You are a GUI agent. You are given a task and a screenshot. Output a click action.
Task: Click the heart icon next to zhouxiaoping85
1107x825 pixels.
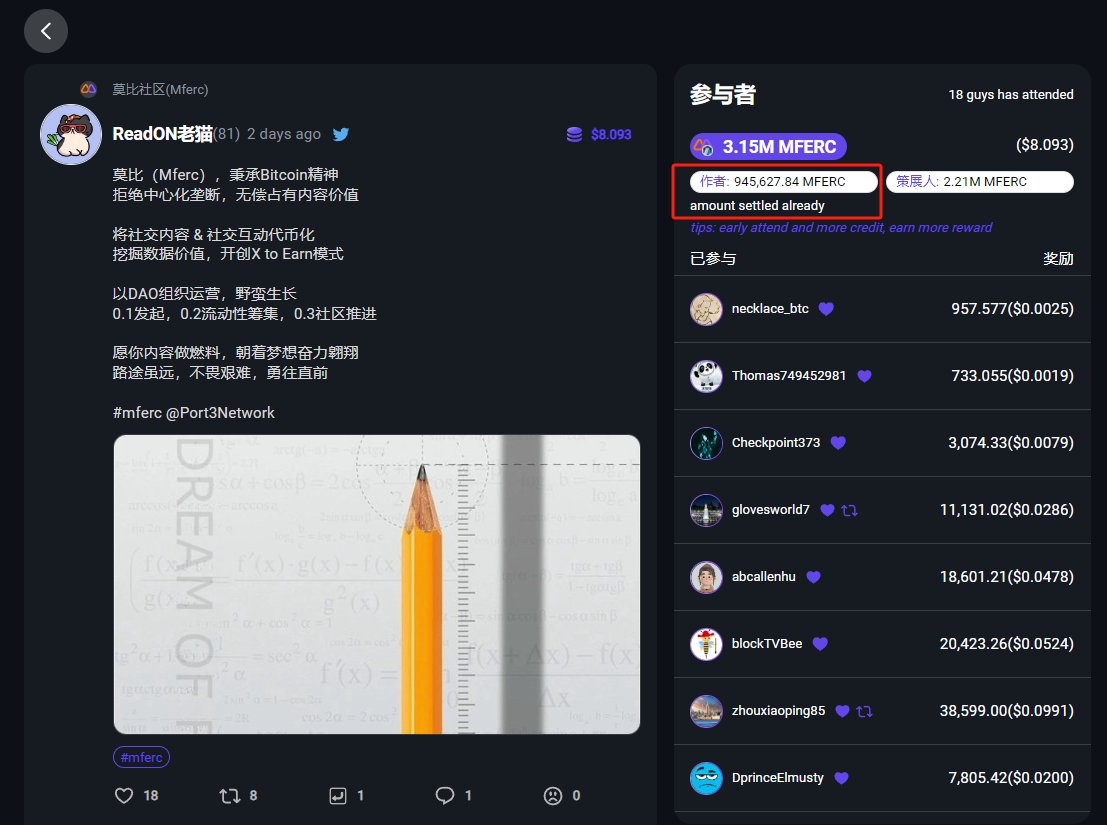(842, 711)
